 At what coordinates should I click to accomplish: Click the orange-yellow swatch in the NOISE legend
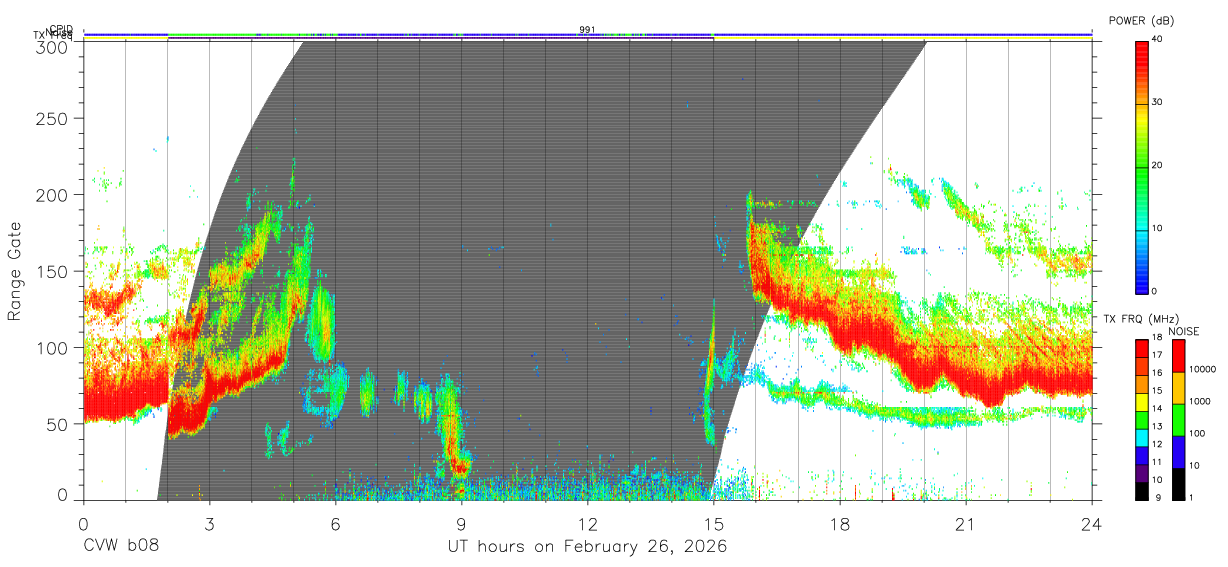pos(1178,388)
